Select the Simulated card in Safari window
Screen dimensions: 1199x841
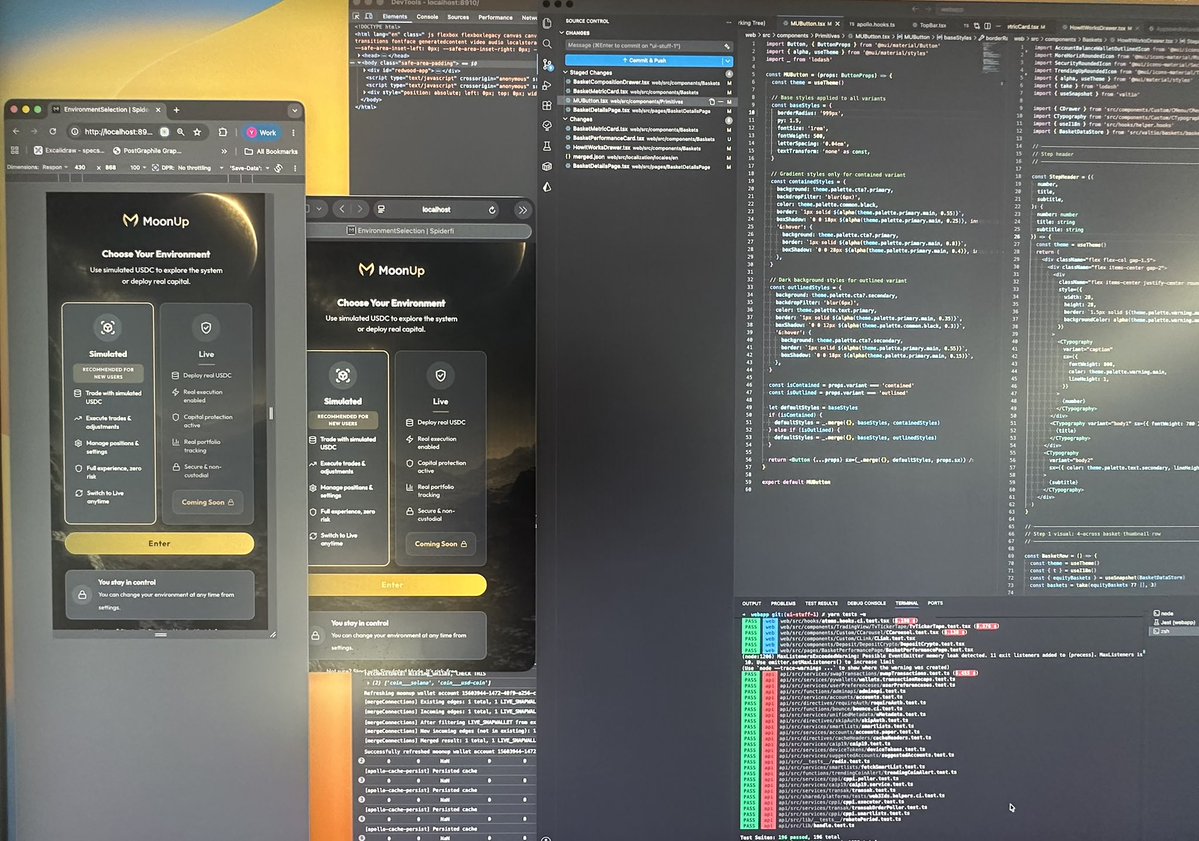347,457
